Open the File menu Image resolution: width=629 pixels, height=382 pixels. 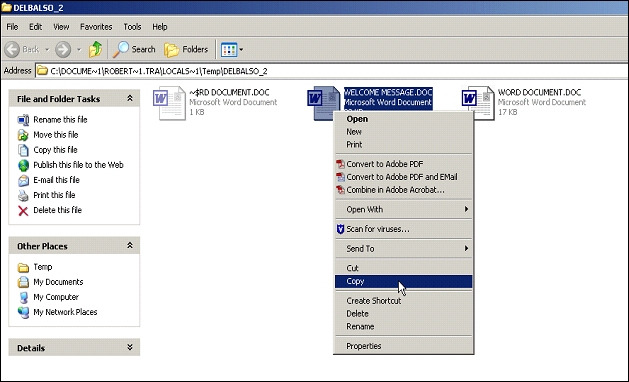click(12, 27)
